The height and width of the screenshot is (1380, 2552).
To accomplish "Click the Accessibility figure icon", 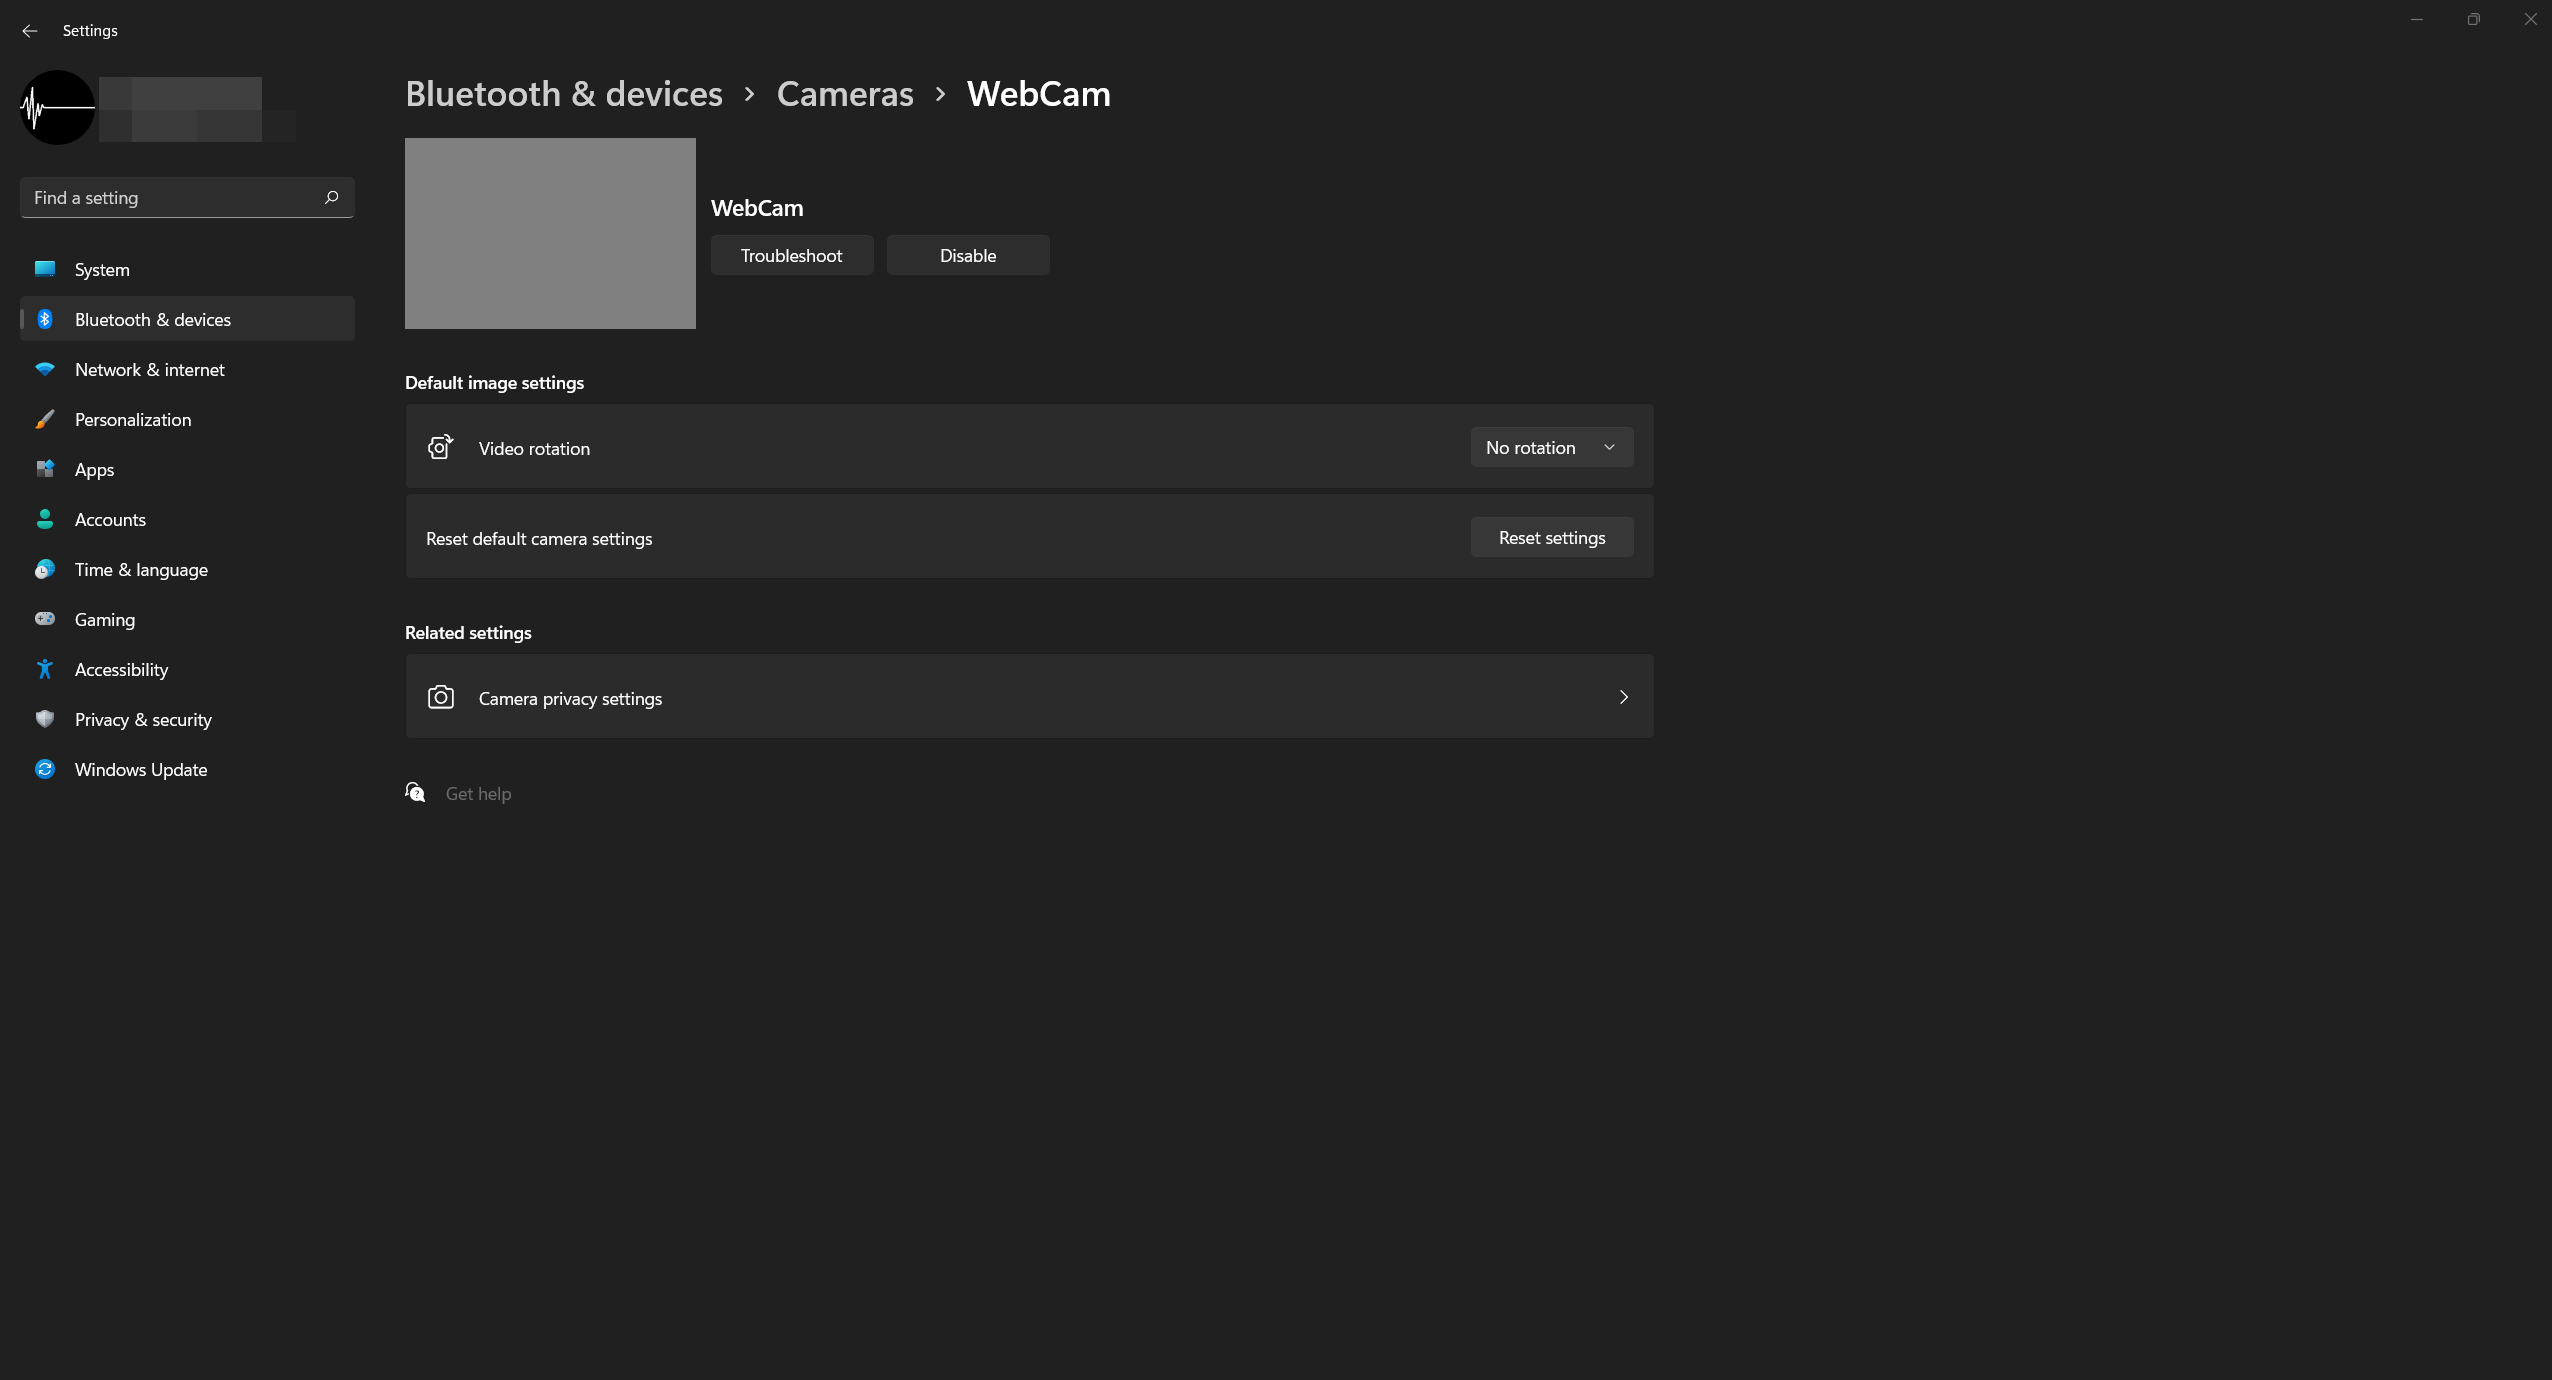I will 45,669.
